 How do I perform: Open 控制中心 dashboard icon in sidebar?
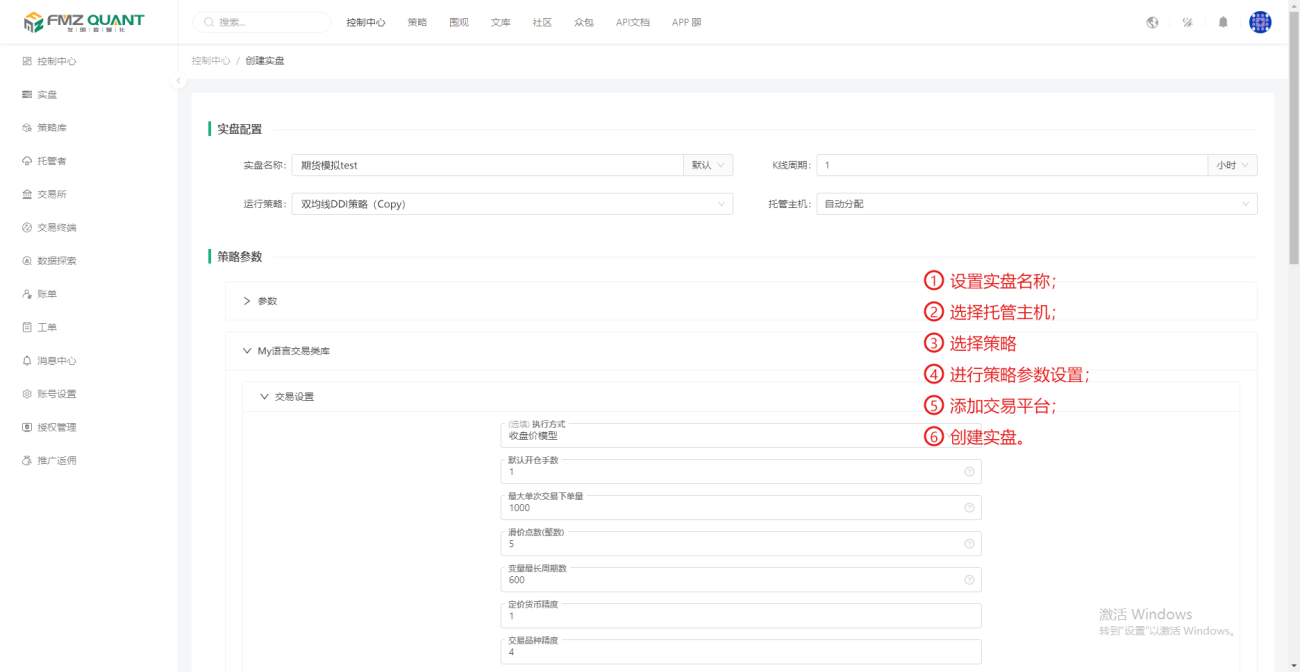[x=27, y=61]
